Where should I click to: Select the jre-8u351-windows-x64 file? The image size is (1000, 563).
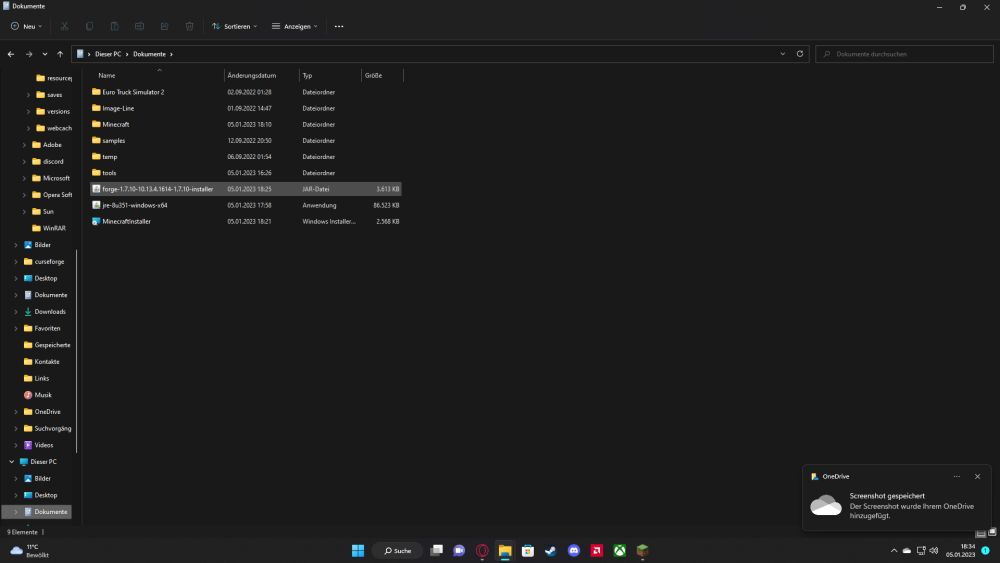tap(246, 205)
